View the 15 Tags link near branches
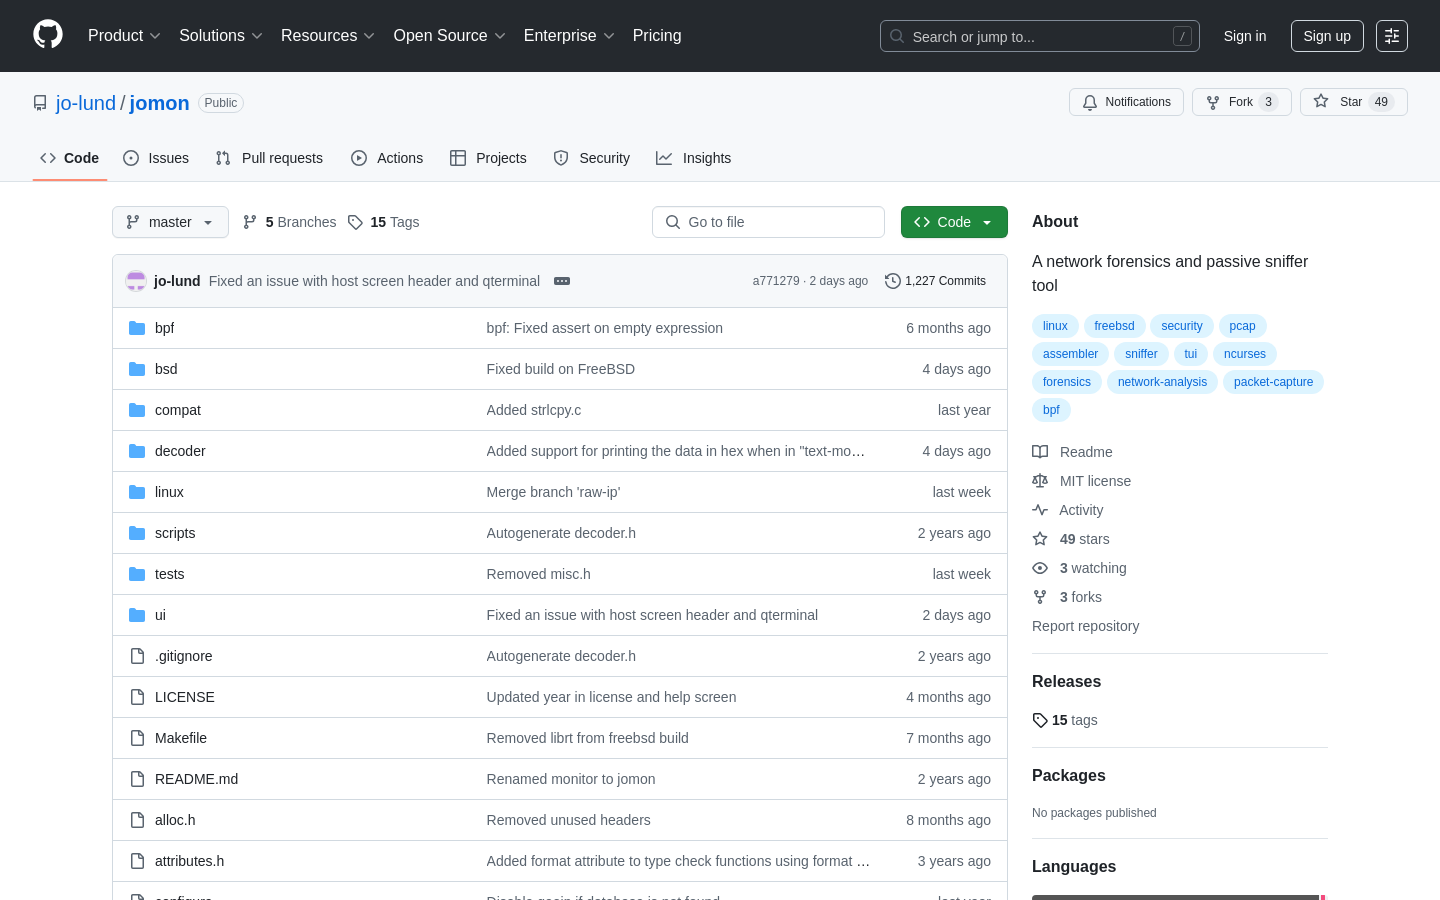This screenshot has width=1440, height=900. pos(383,222)
